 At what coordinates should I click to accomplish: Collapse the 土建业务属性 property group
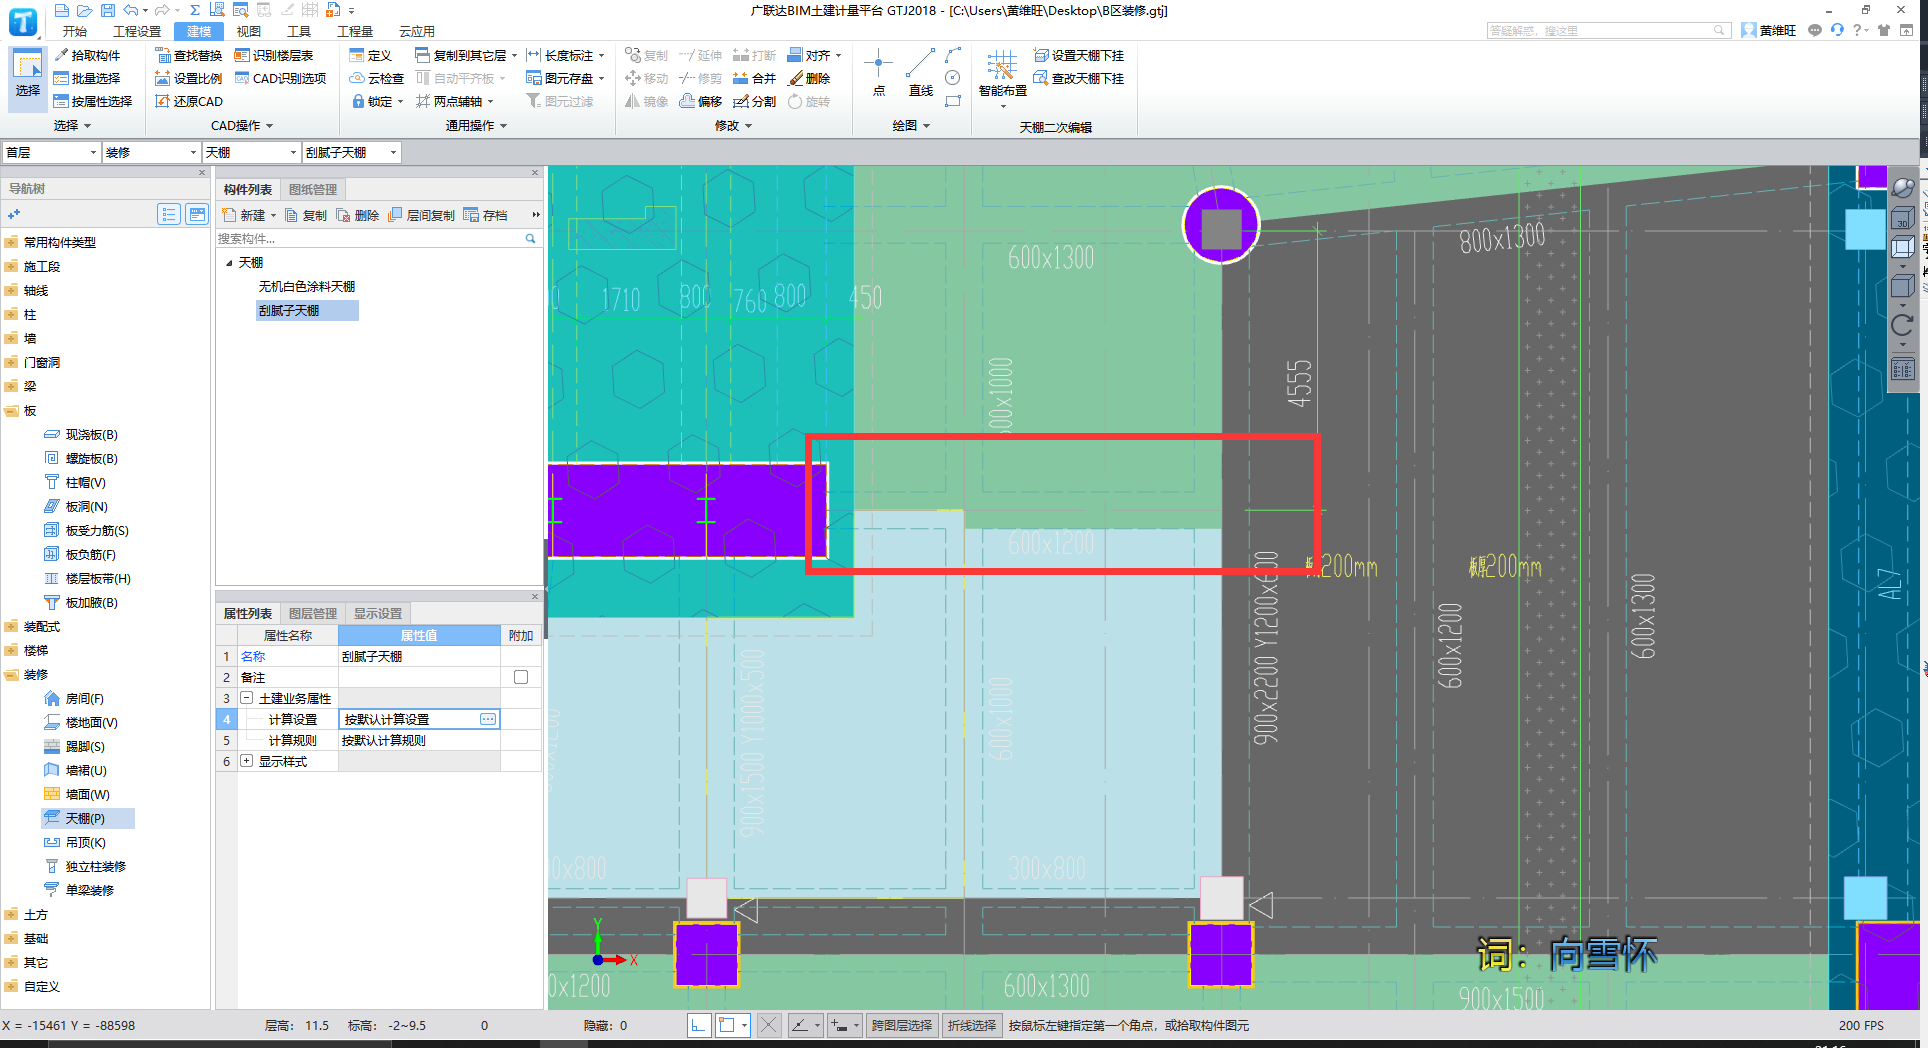246,698
